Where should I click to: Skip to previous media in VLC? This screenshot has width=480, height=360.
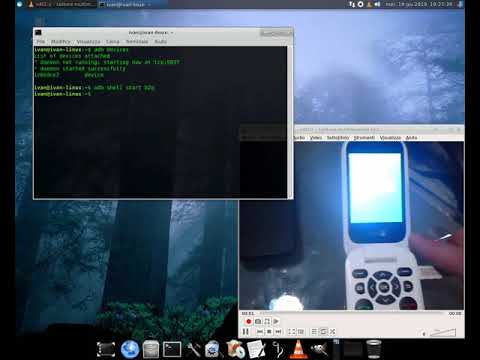click(x=260, y=332)
